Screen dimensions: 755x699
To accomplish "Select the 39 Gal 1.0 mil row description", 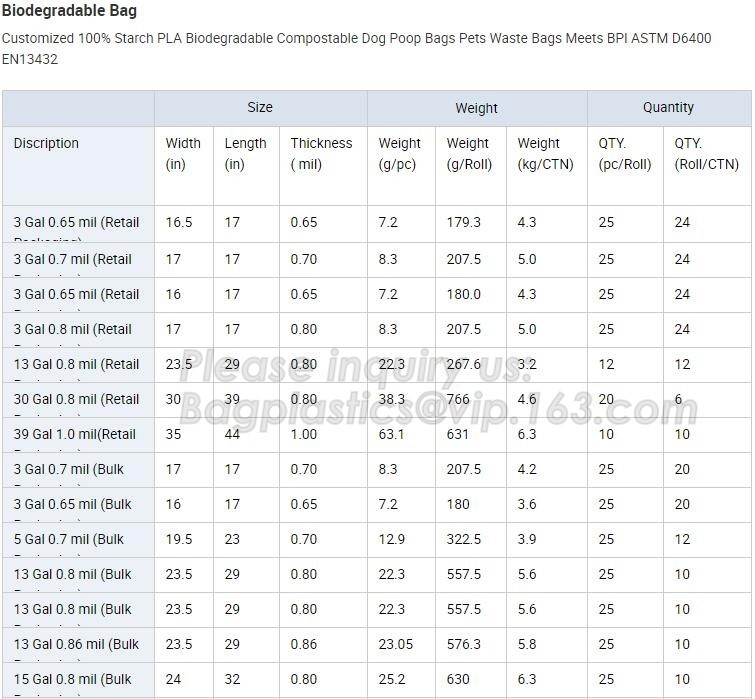I will (x=75, y=434).
